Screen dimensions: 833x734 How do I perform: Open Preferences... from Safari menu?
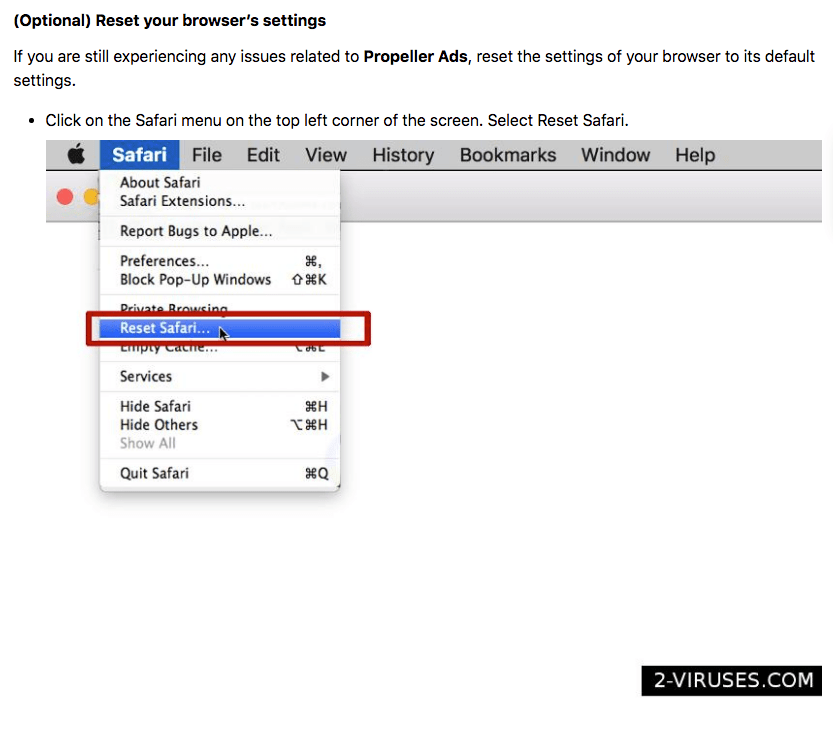219,261
